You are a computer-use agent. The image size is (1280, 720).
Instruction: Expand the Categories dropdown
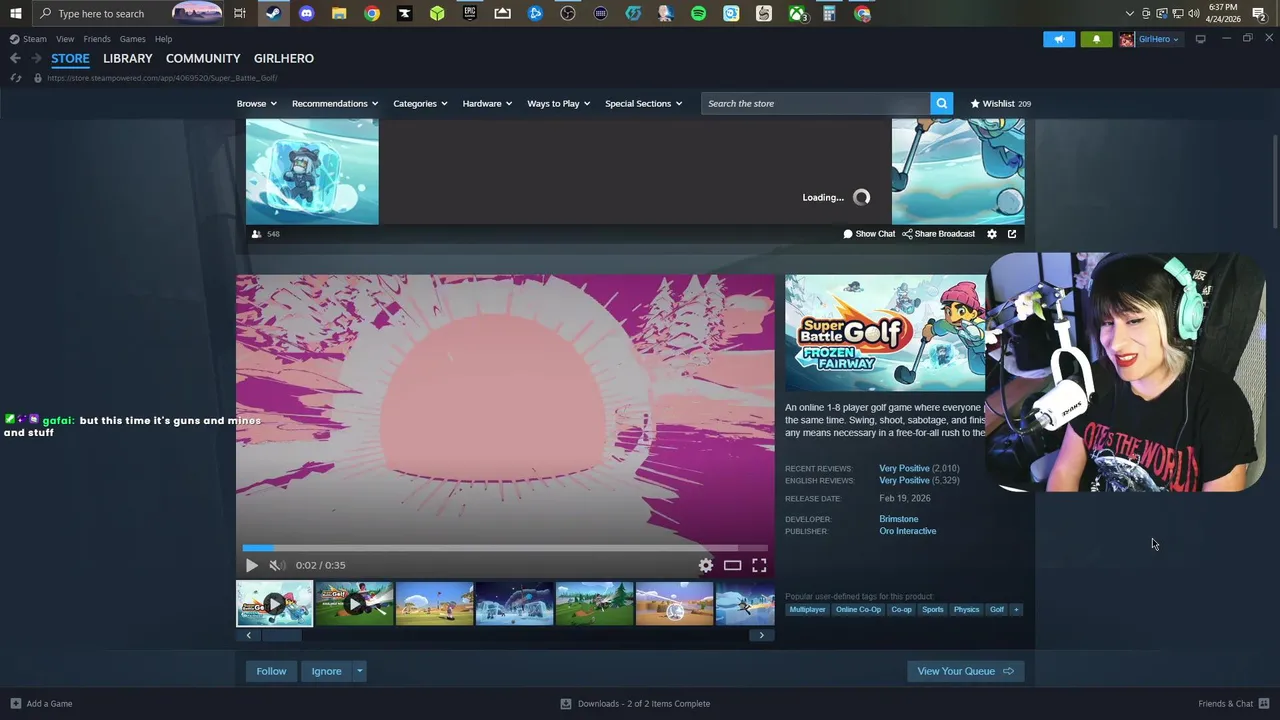coord(420,103)
